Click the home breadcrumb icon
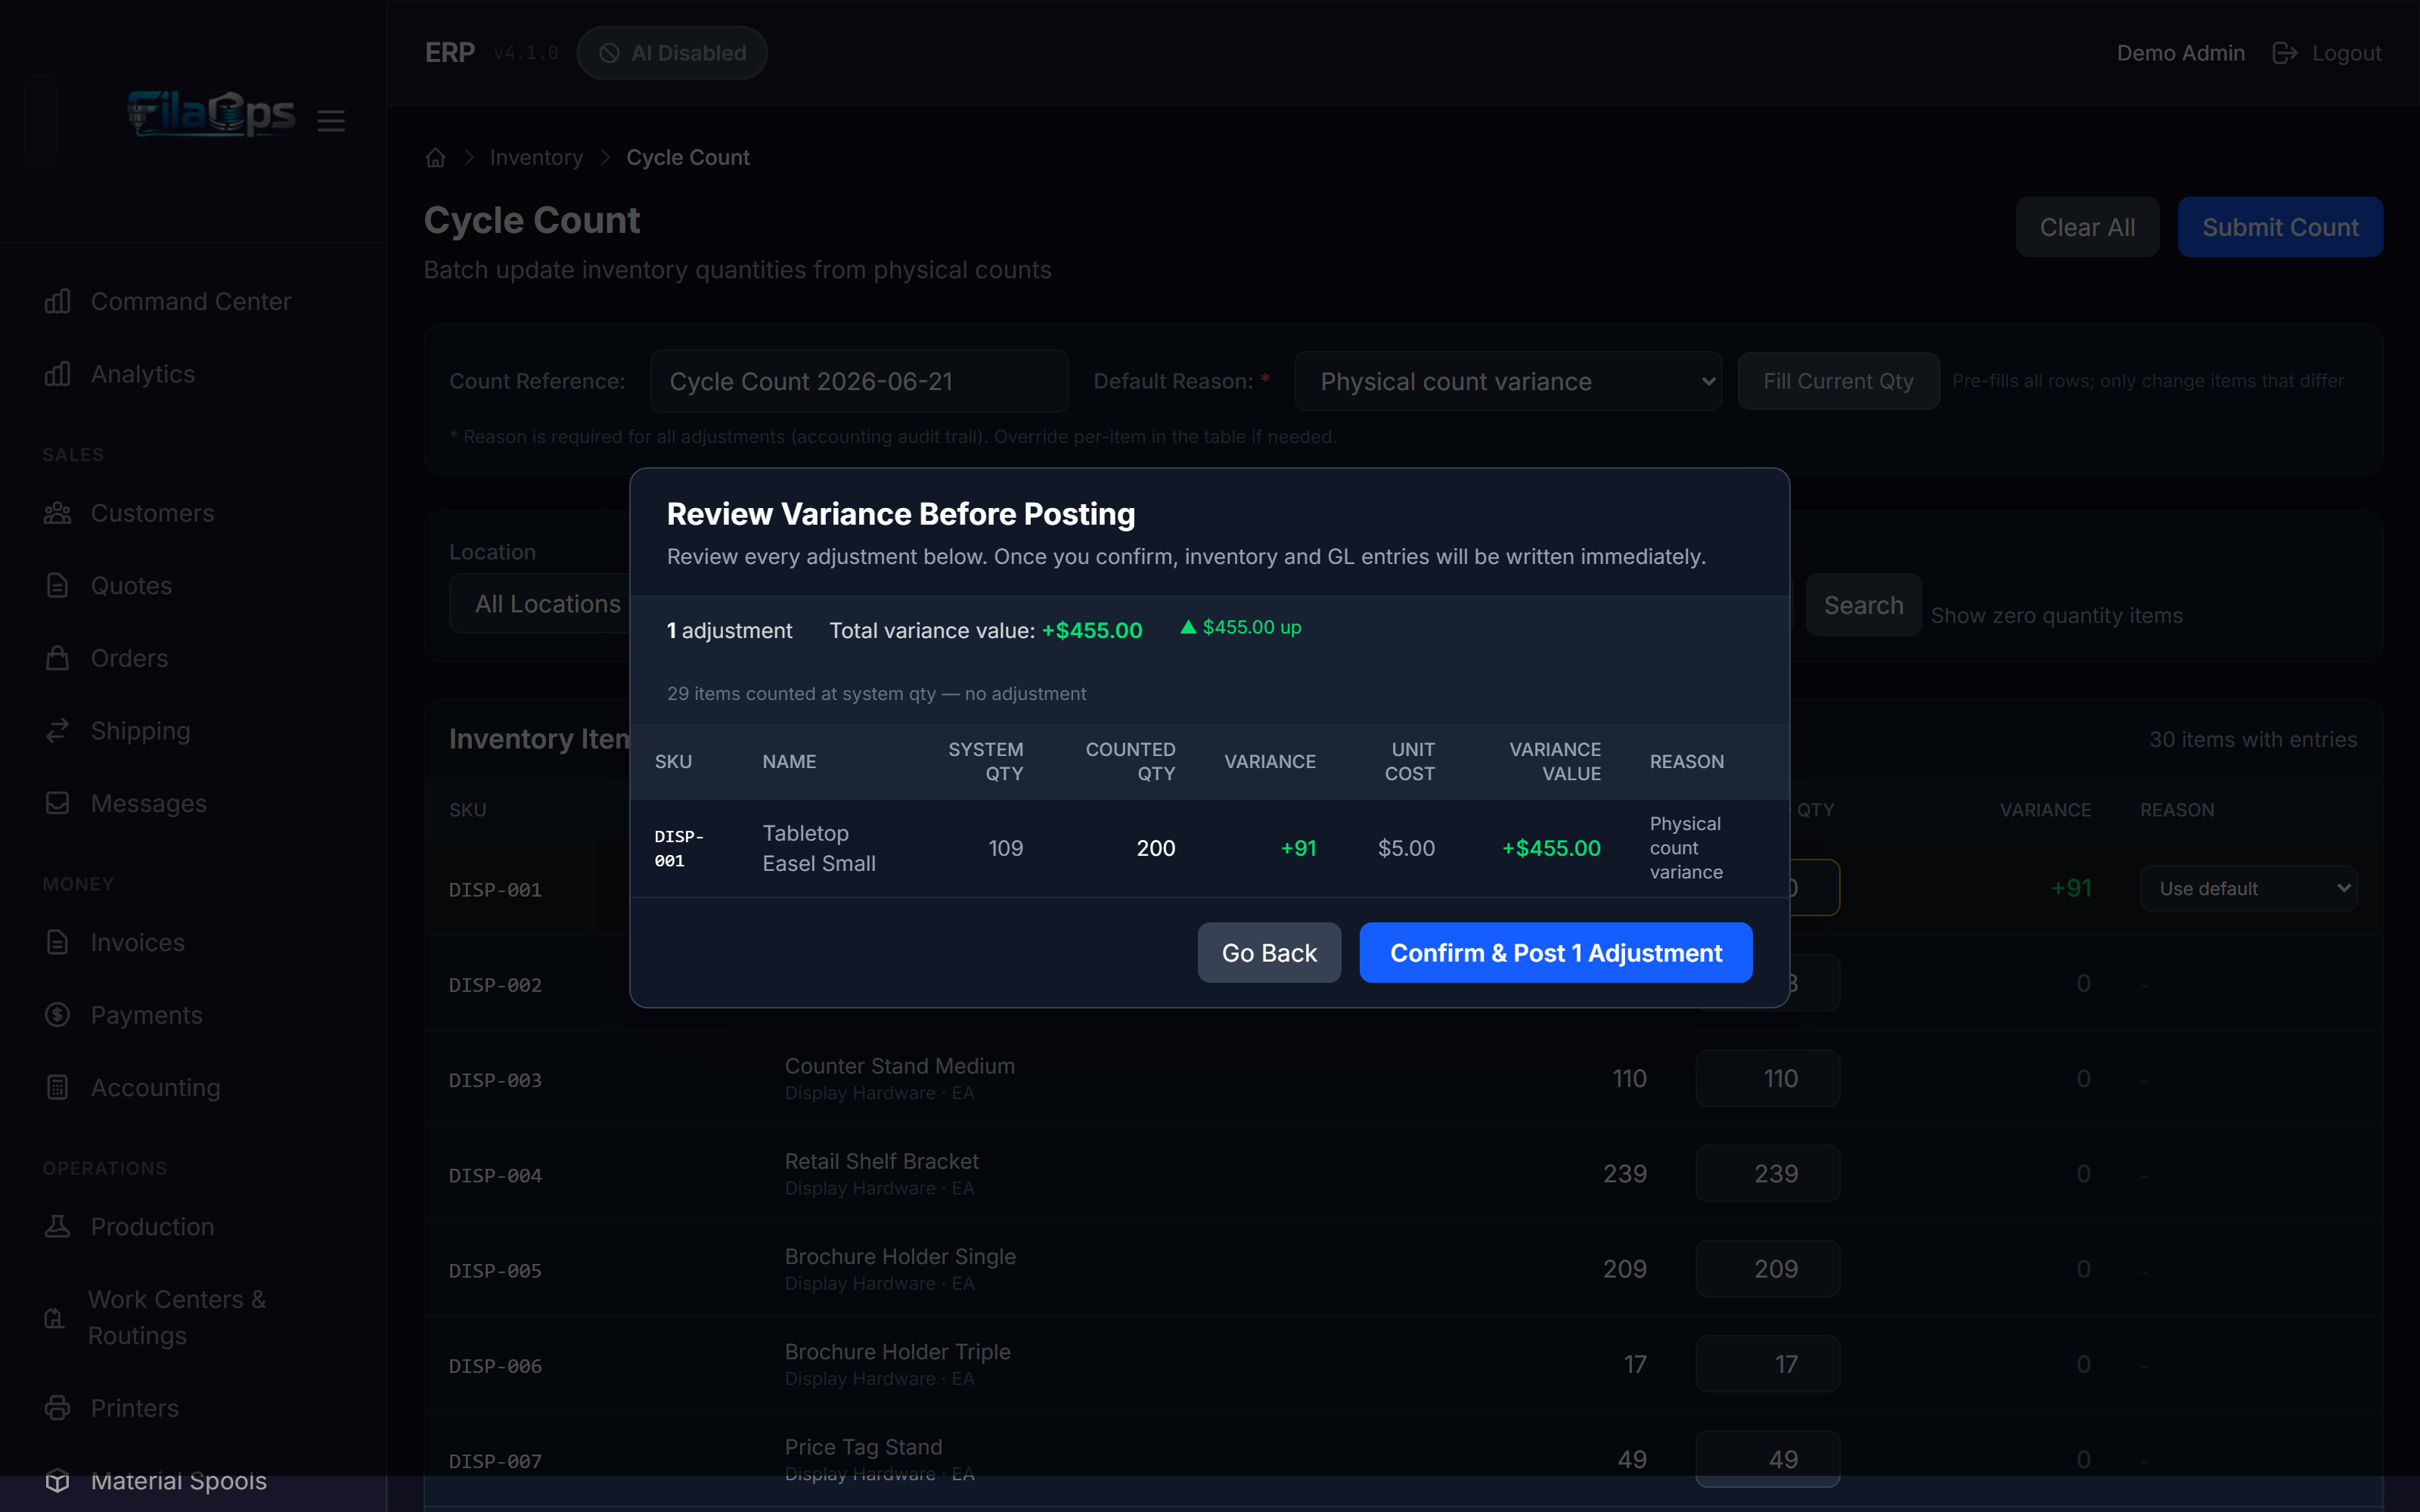Viewport: 2420px width, 1512px height. click(x=435, y=158)
